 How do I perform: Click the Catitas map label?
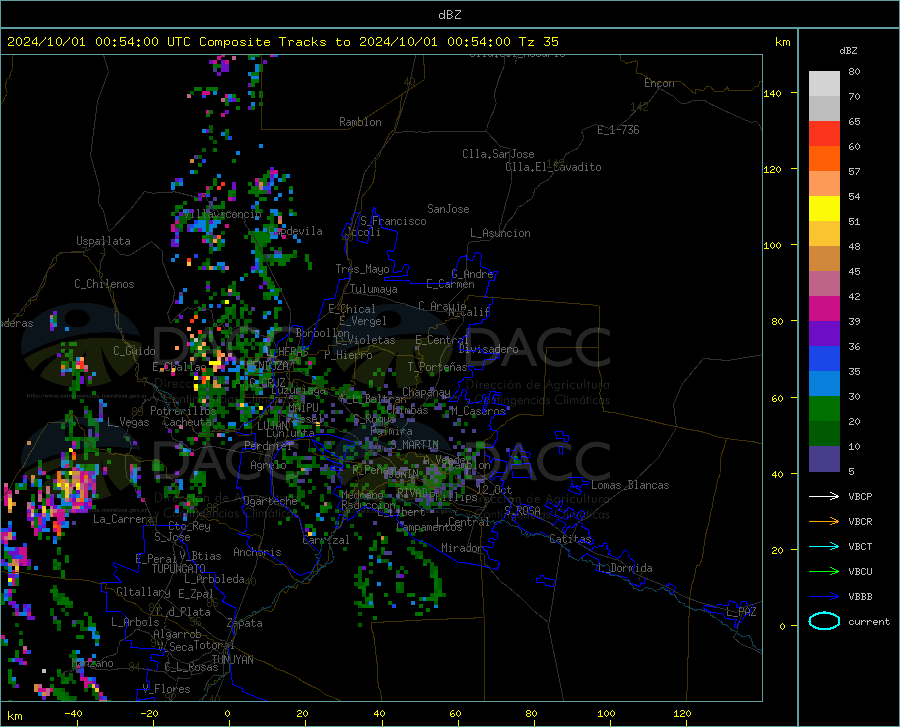(x=570, y=539)
